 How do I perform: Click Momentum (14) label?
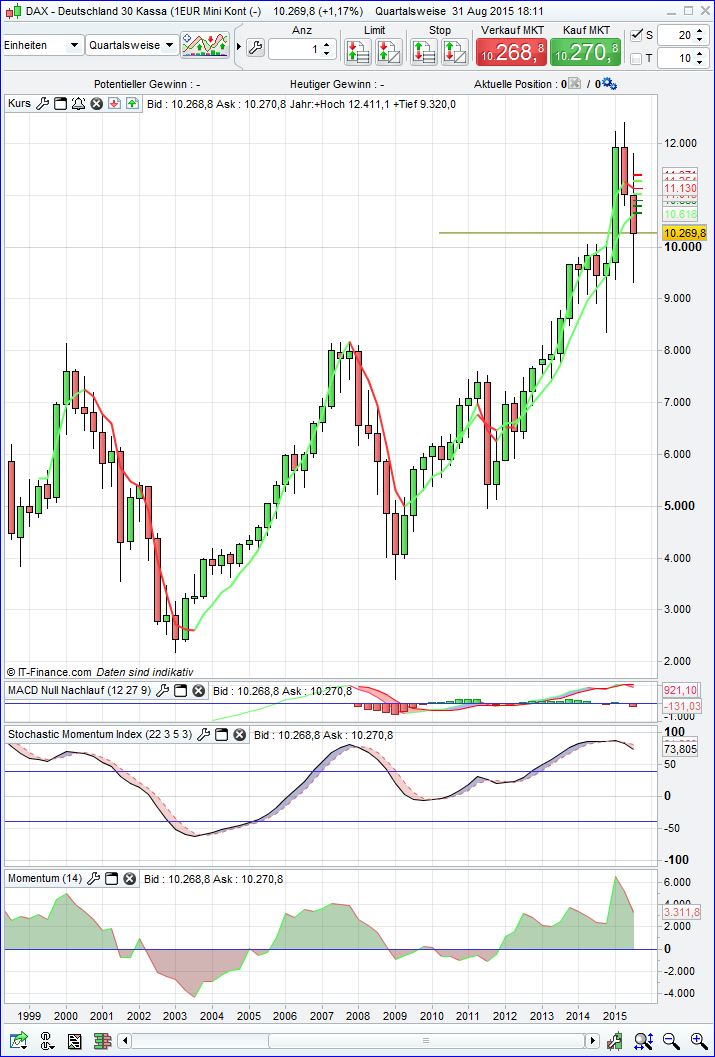[x=45, y=879]
